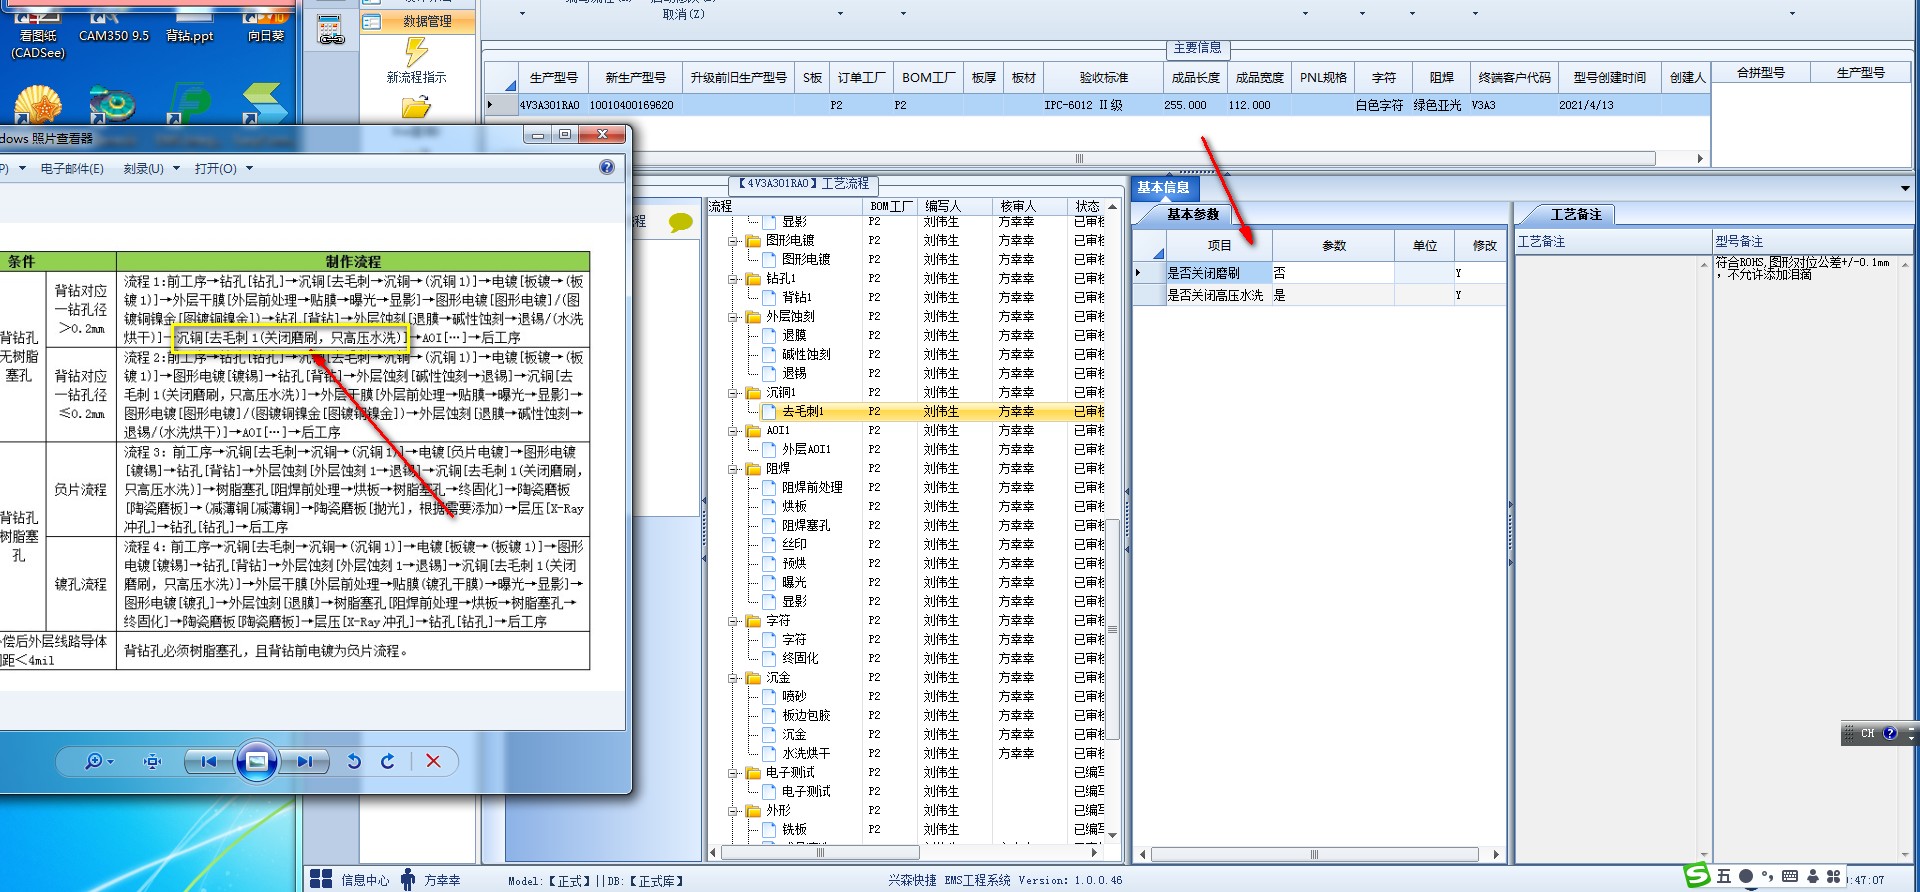Click the user 方幸幸 person icon
The width and height of the screenshot is (1920, 892).
pos(408,879)
